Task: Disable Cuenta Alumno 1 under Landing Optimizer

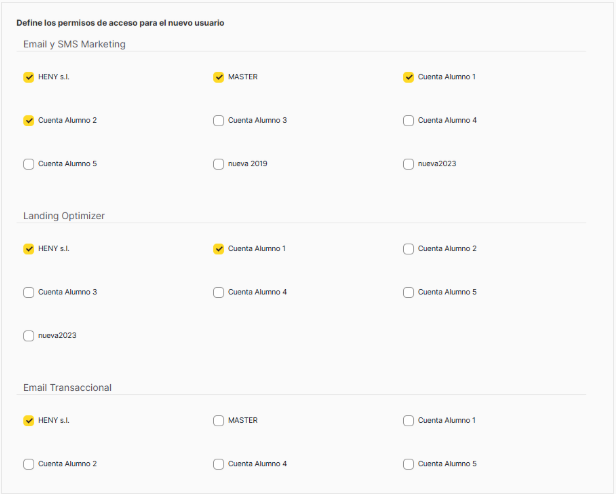Action: [218, 249]
